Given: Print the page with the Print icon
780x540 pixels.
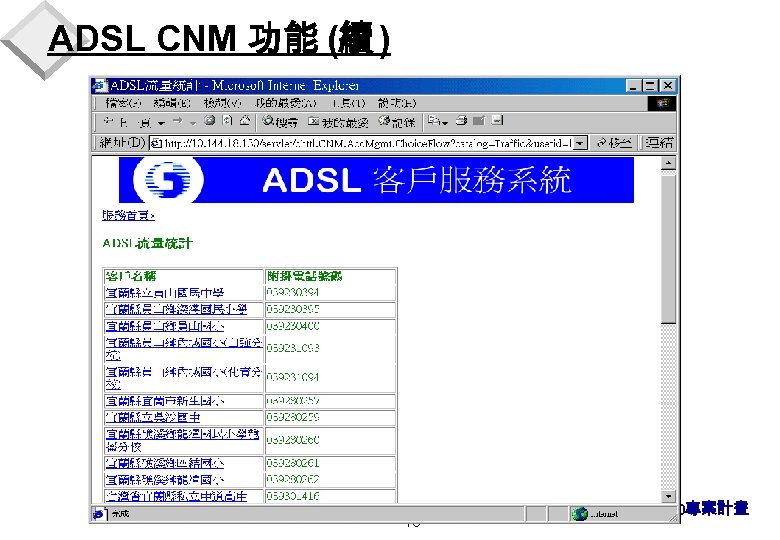Looking at the screenshot, I should (x=462, y=121).
